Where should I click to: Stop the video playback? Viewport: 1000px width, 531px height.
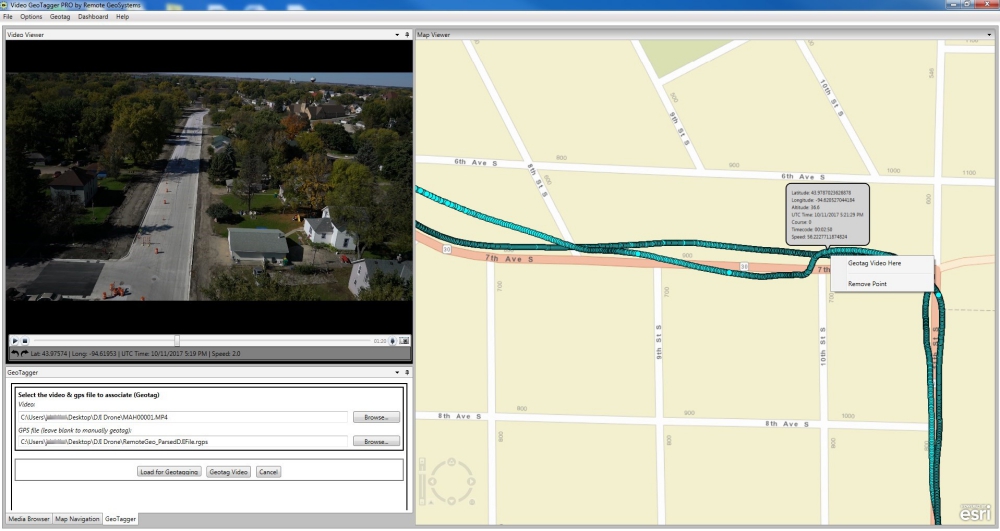click(25, 341)
